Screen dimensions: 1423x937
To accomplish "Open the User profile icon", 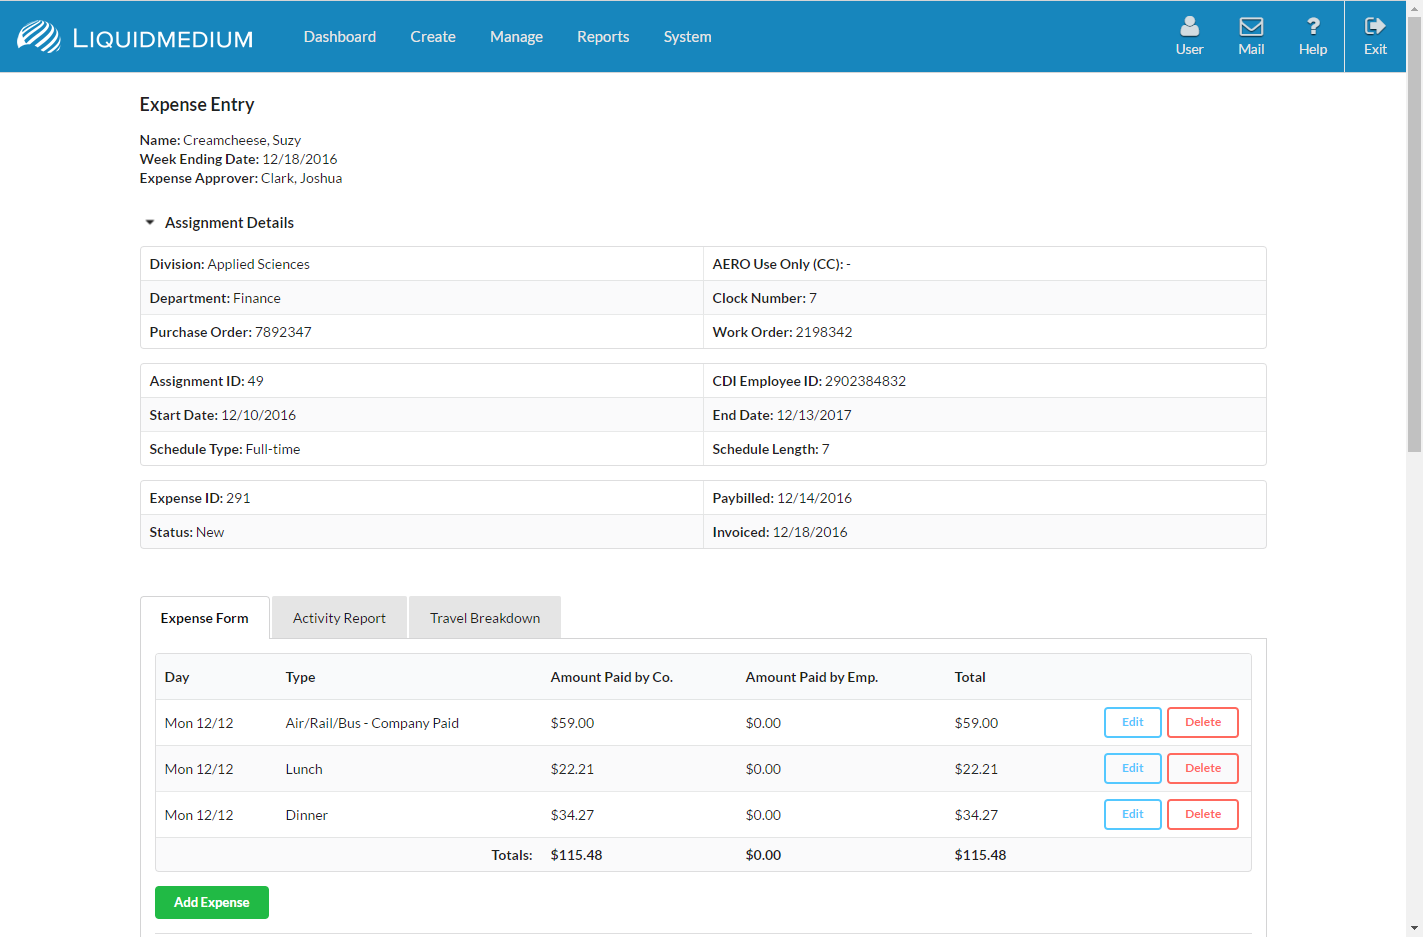I will [1189, 27].
